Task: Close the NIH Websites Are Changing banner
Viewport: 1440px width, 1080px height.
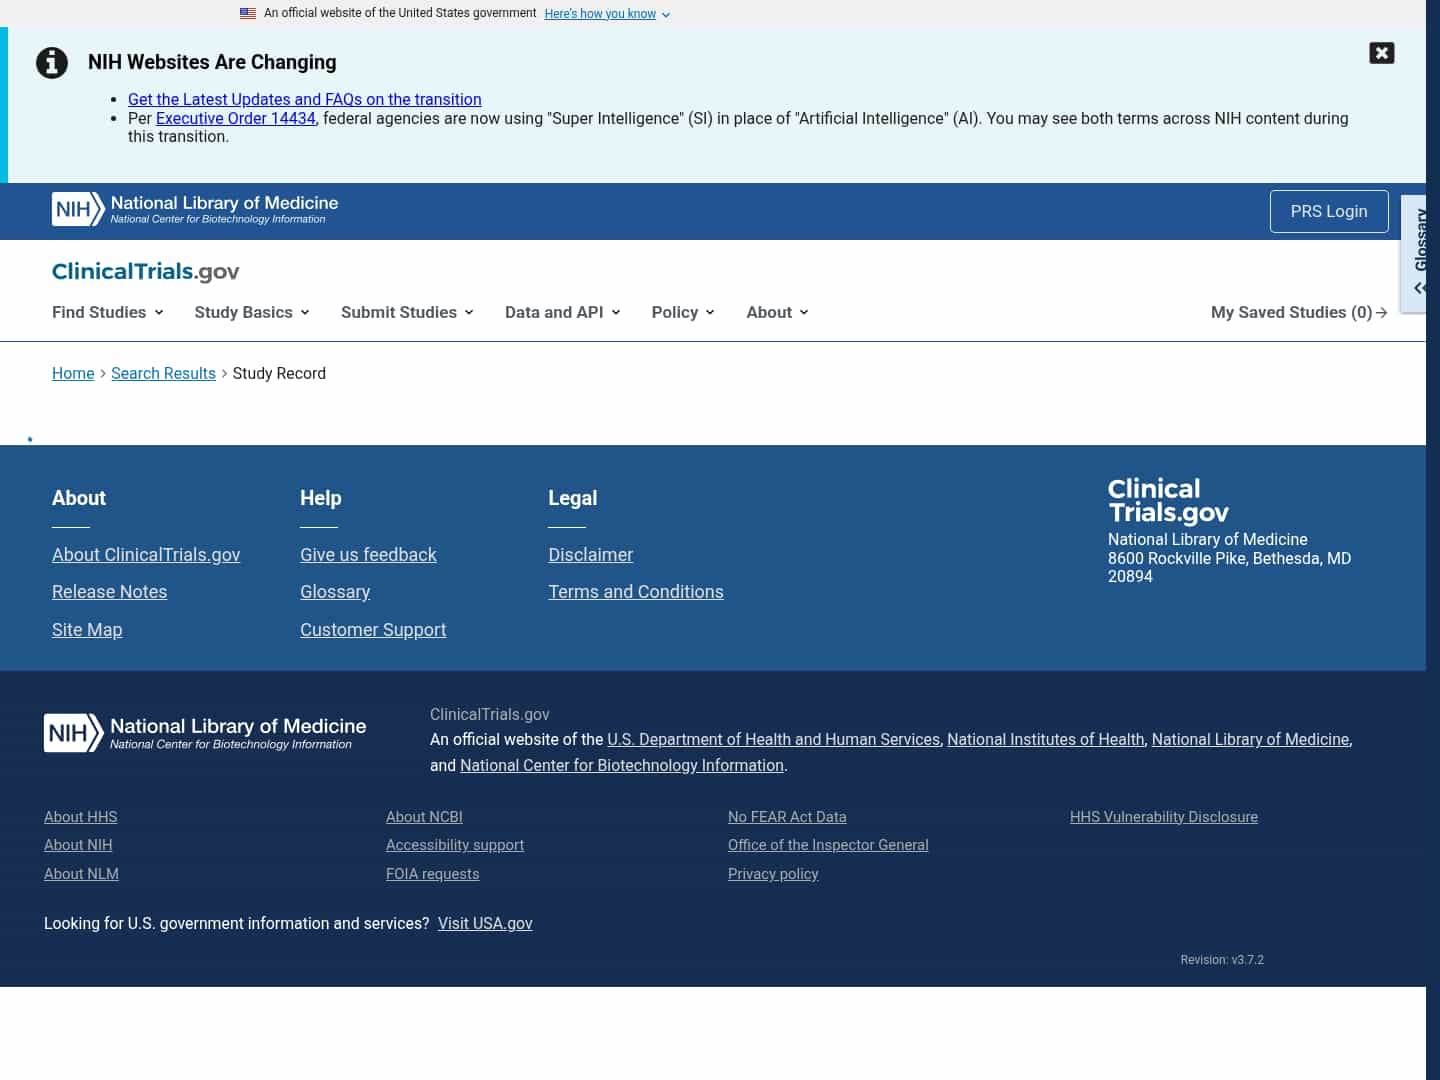Action: [x=1381, y=53]
